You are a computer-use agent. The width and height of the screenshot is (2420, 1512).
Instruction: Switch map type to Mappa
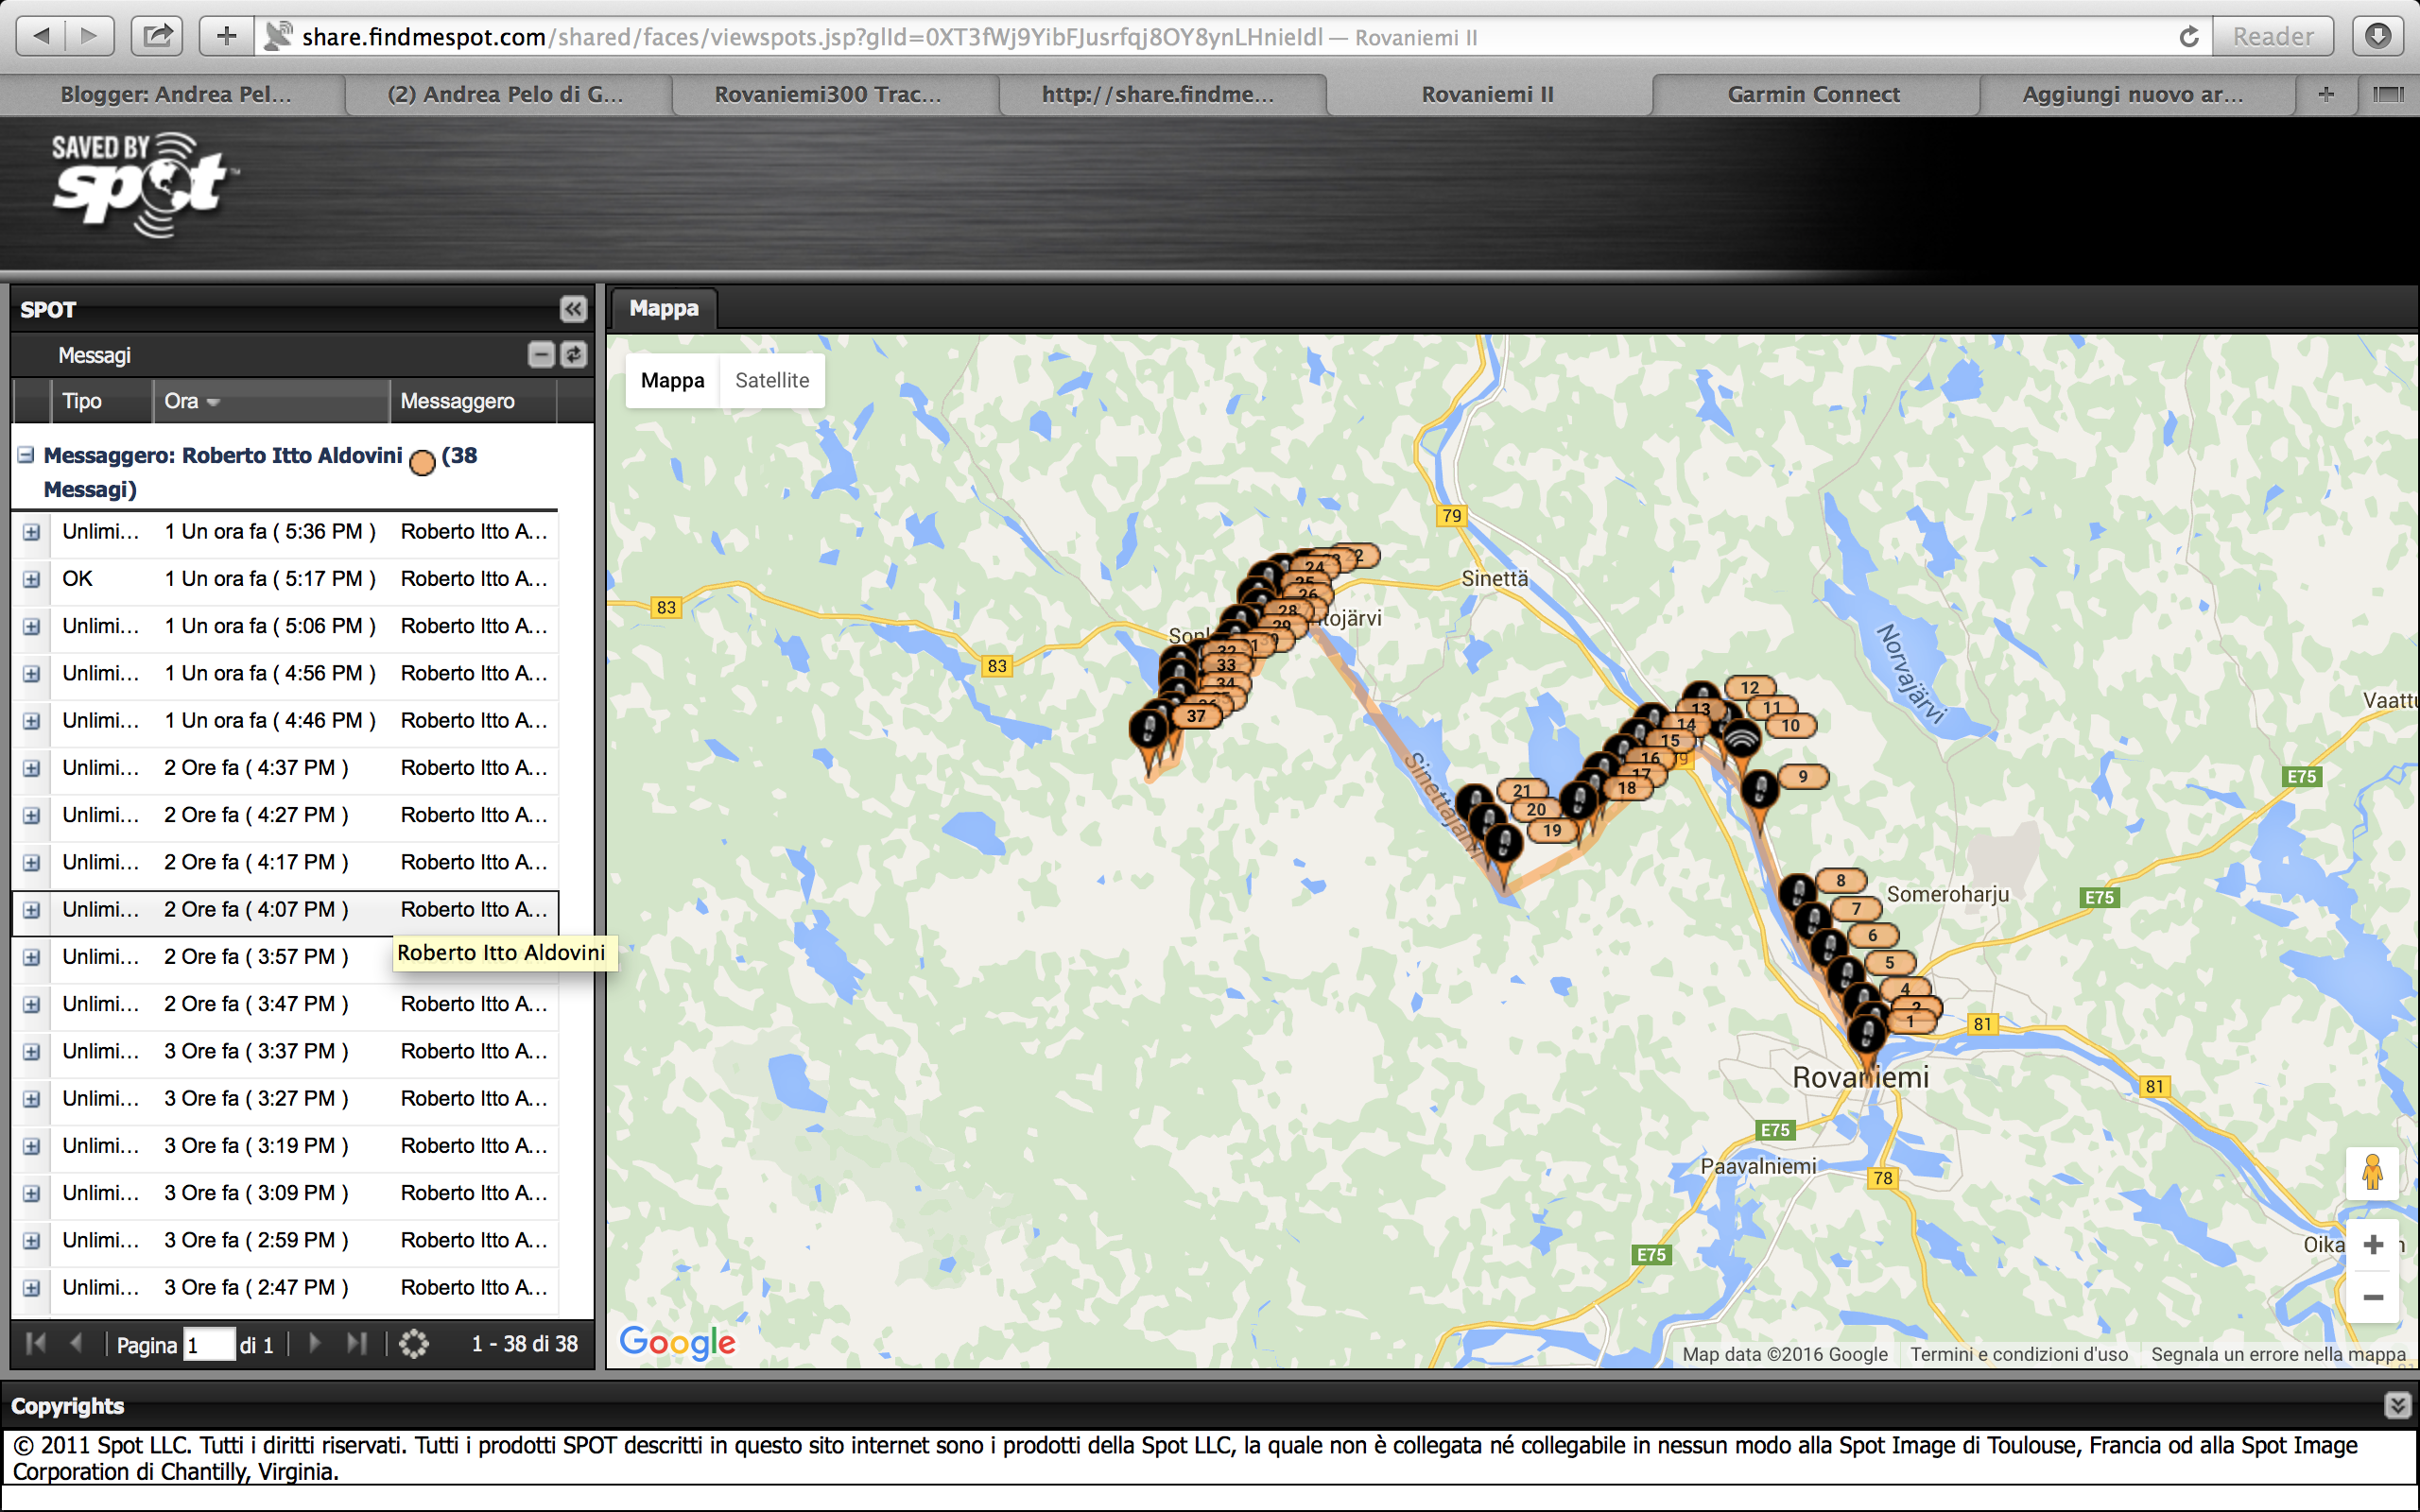coord(672,380)
